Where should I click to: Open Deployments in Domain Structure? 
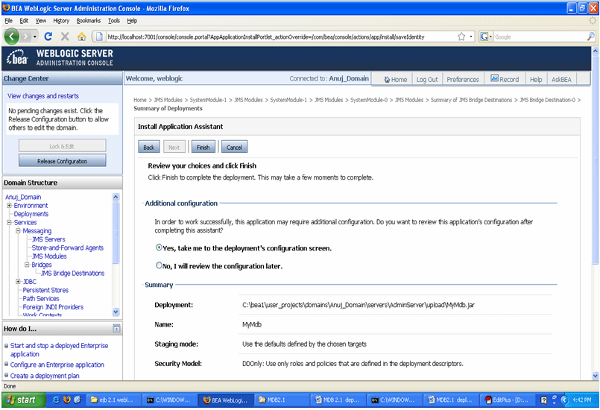(x=31, y=214)
